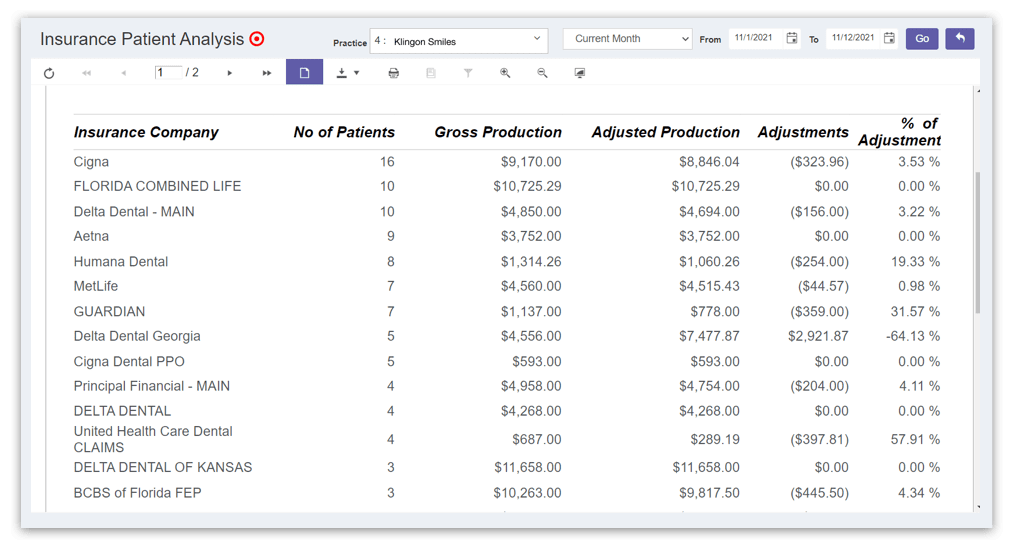Click the Gross Production column header
The height and width of the screenshot is (552, 1015).
498,132
